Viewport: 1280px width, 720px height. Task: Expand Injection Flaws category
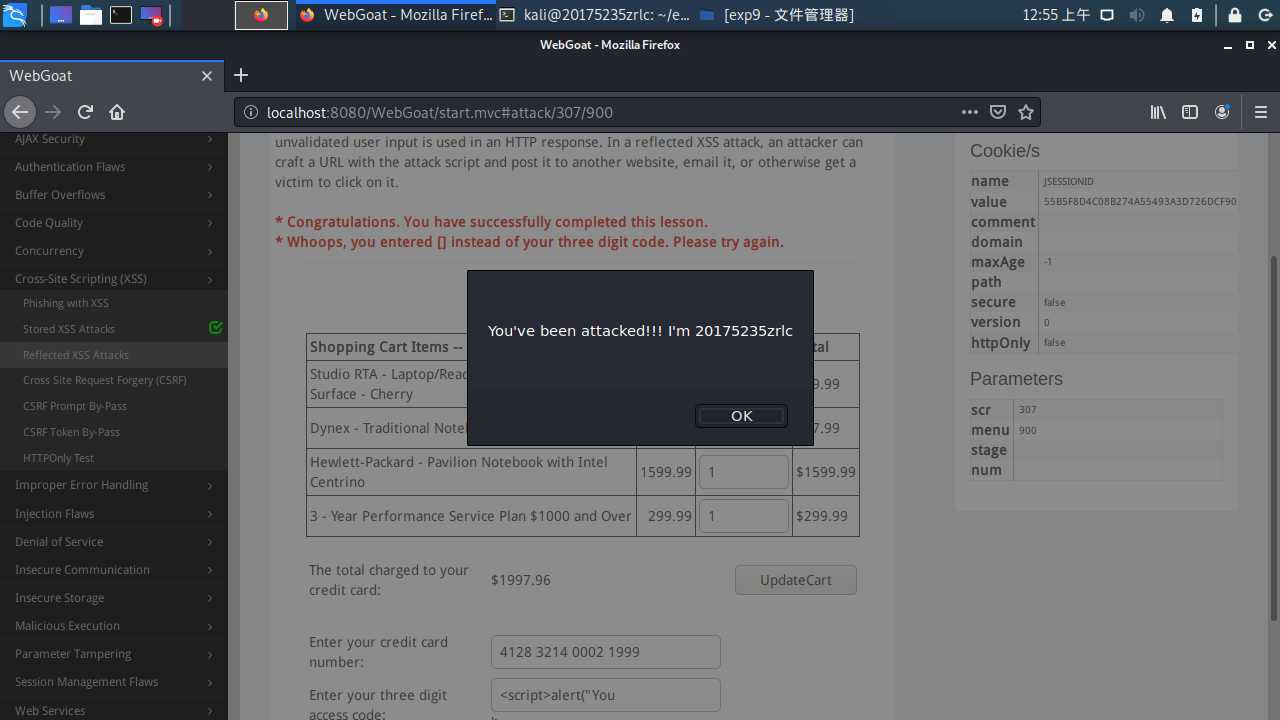[x=114, y=514]
